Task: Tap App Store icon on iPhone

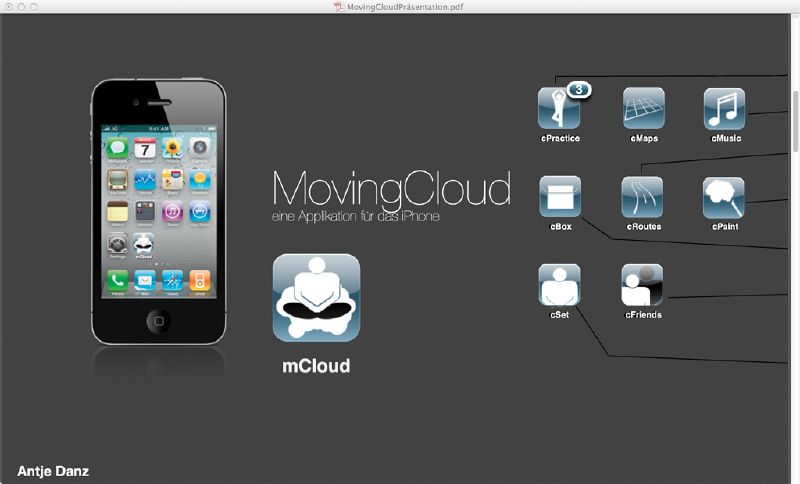Action: coord(199,211)
